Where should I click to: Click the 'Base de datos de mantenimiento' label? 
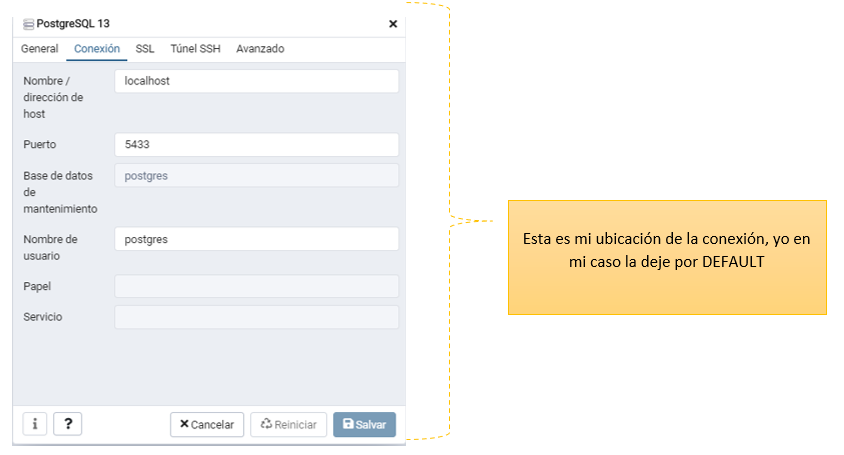(x=60, y=192)
